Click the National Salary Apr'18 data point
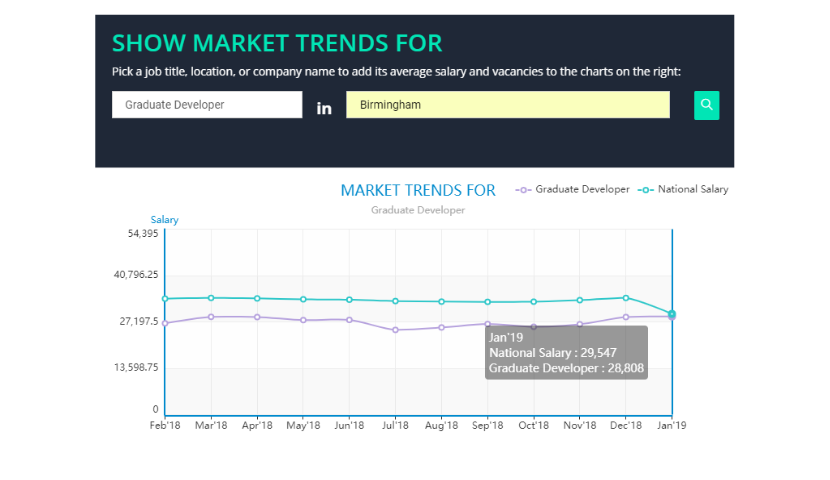 pos(257,298)
